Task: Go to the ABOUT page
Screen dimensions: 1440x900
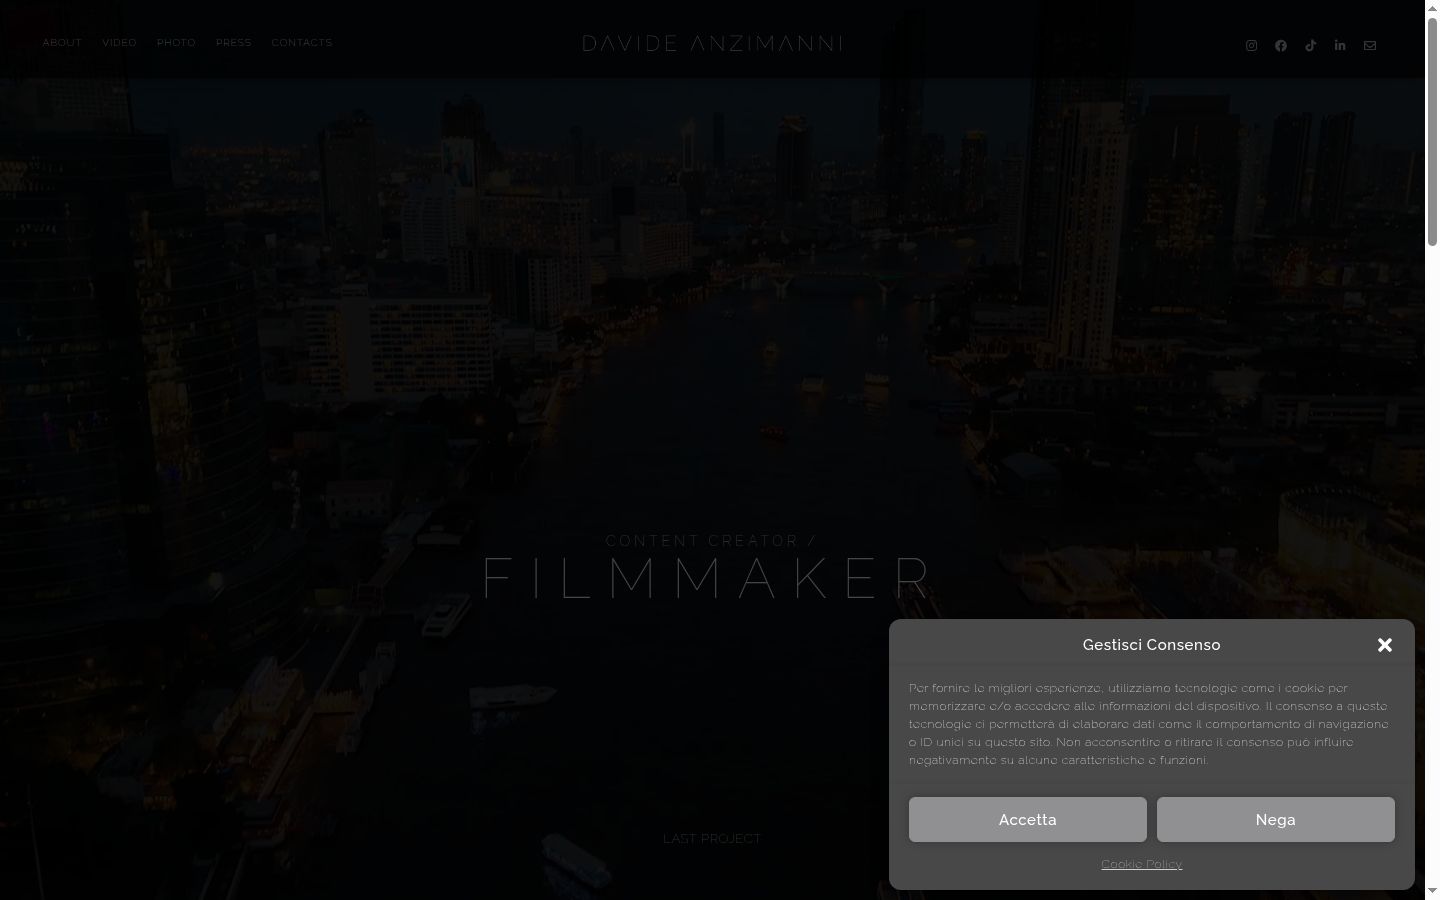Action: [x=62, y=43]
